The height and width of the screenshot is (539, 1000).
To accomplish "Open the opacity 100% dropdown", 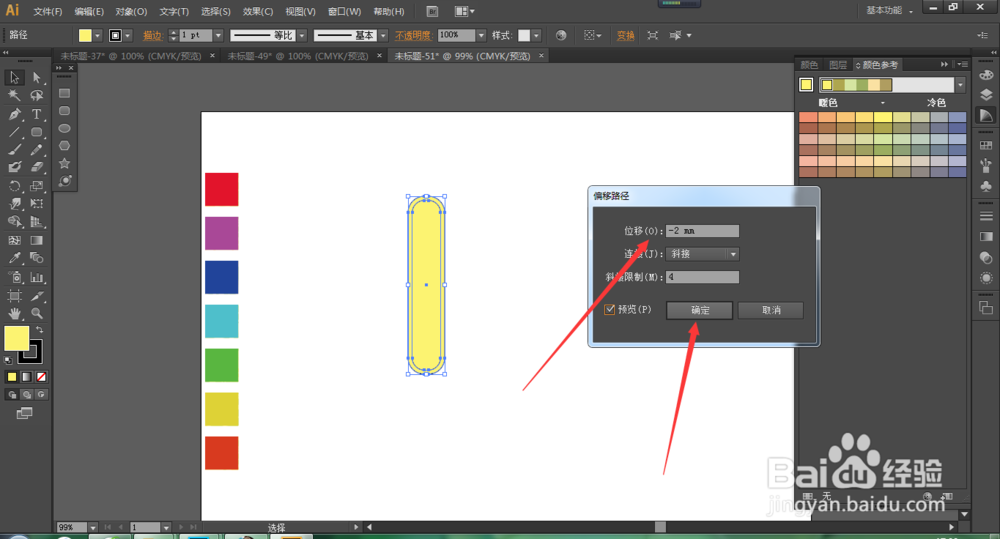I will tap(481, 36).
